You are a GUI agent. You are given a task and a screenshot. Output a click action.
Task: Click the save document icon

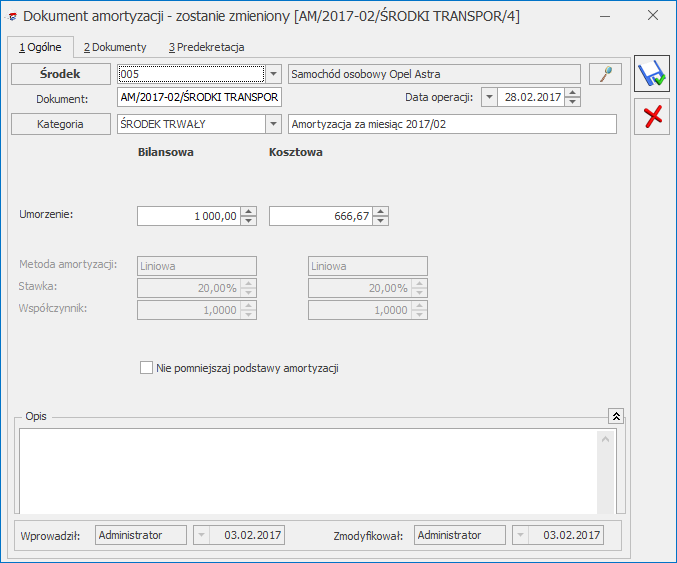653,75
